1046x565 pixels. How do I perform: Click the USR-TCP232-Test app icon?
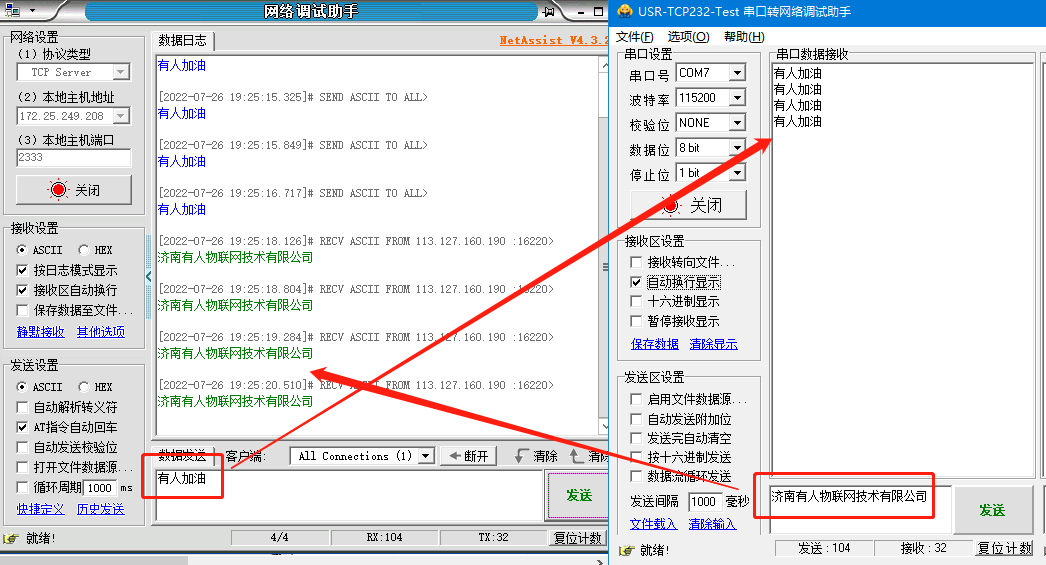625,12
